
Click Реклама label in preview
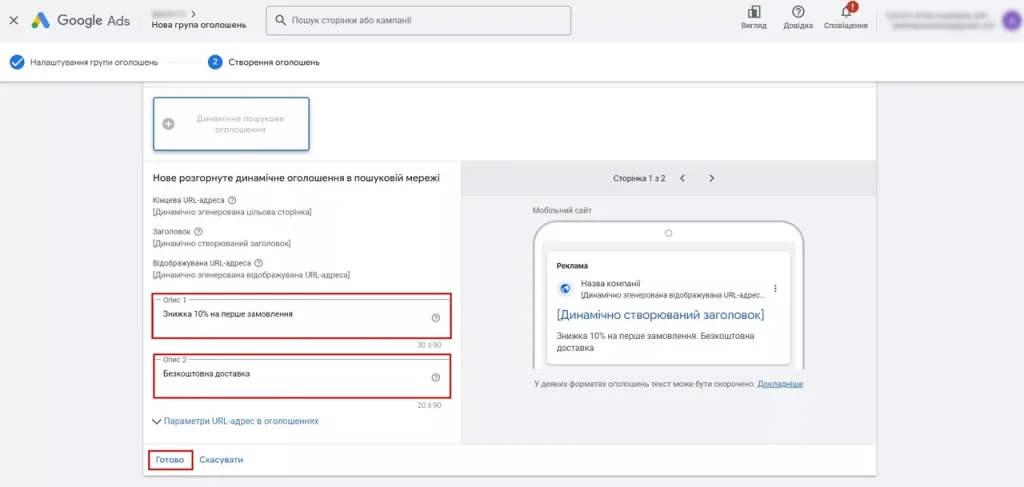[x=572, y=266]
